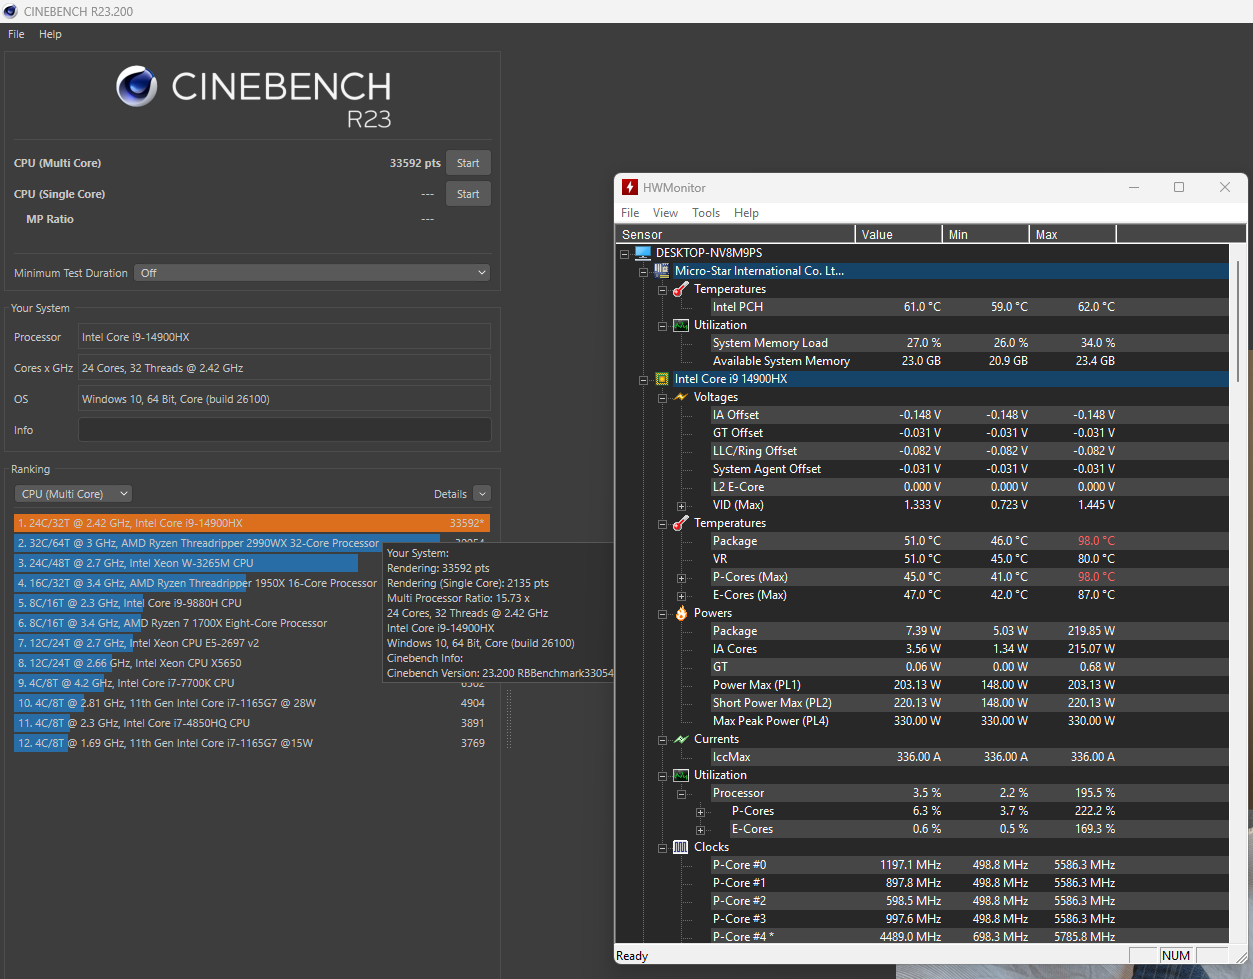The width and height of the screenshot is (1253, 979).
Task: Open the HWMonitor File menu
Action: 630,213
